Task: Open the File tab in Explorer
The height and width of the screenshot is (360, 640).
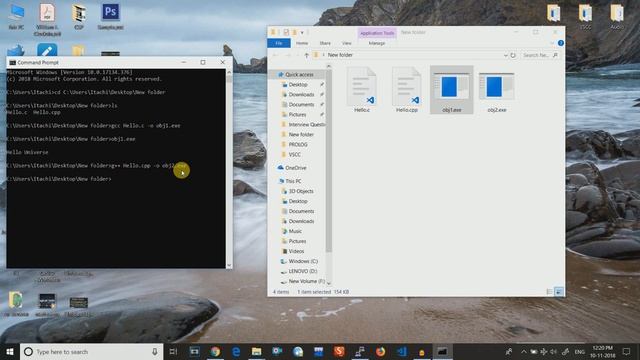Action: (x=279, y=43)
